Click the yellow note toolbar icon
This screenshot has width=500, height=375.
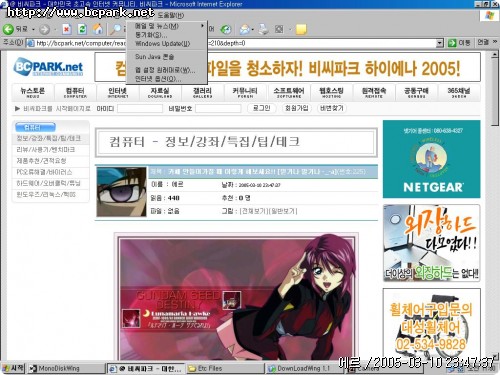[301, 29]
